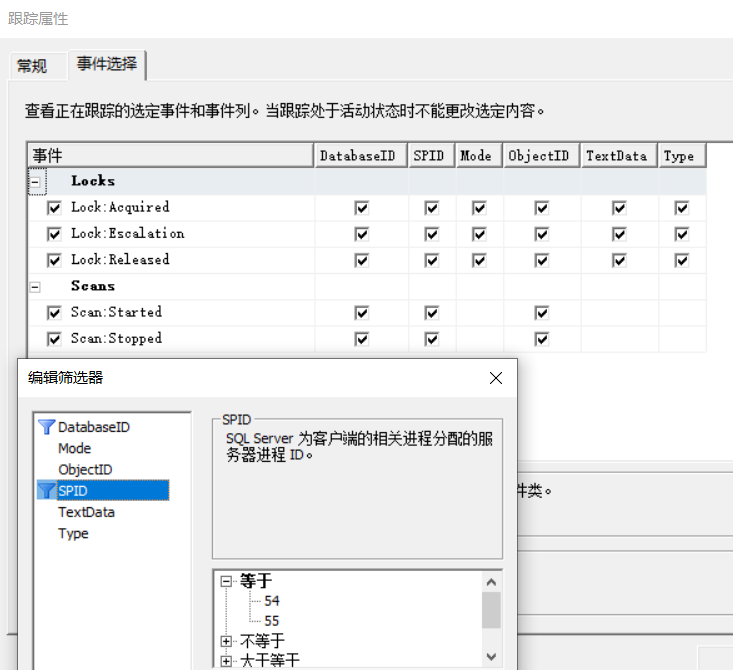Image resolution: width=733 pixels, height=670 pixels.
Task: Toggle Lock:Released Type column checkbox
Action: point(682,260)
